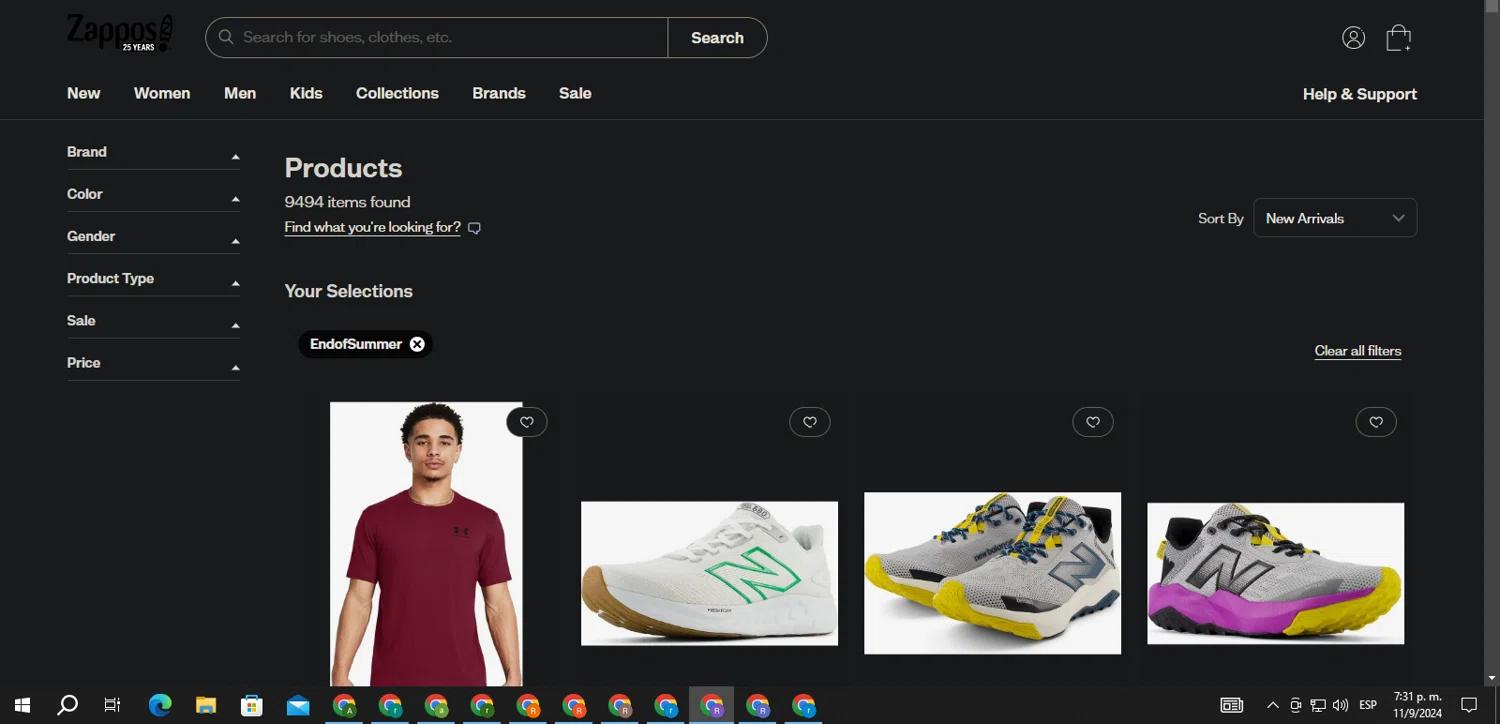Open Help & Support

click(x=1360, y=94)
